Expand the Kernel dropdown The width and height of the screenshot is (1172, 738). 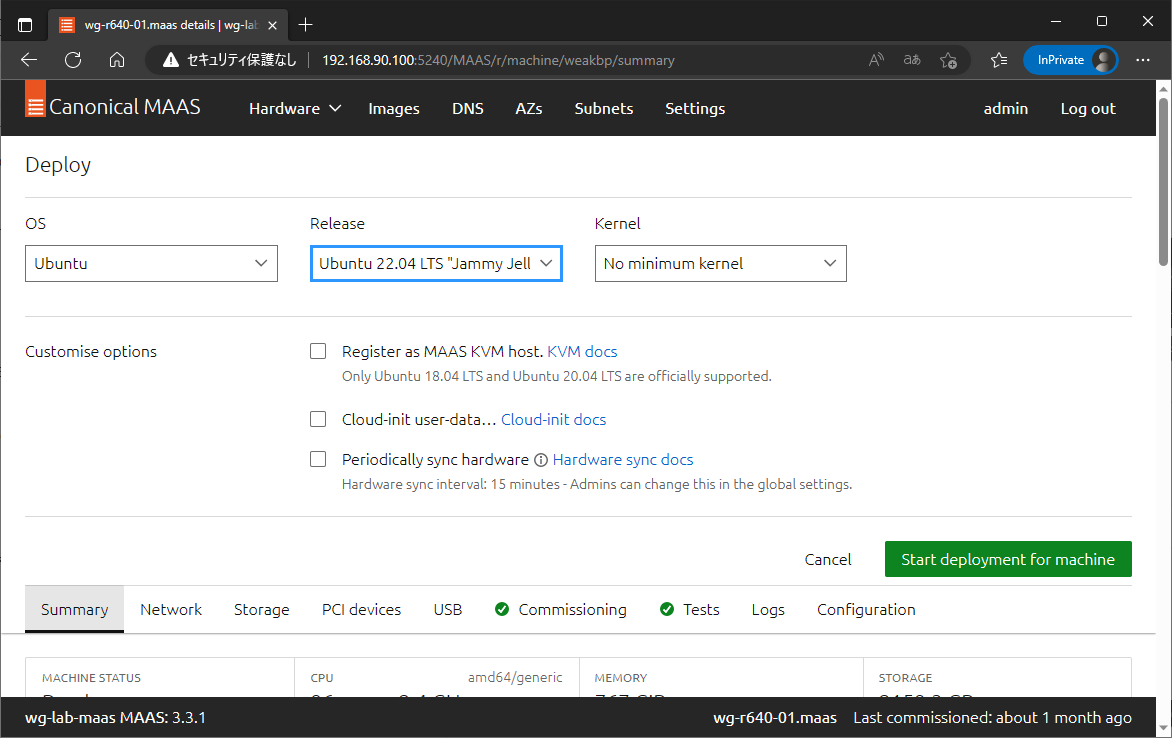(720, 263)
